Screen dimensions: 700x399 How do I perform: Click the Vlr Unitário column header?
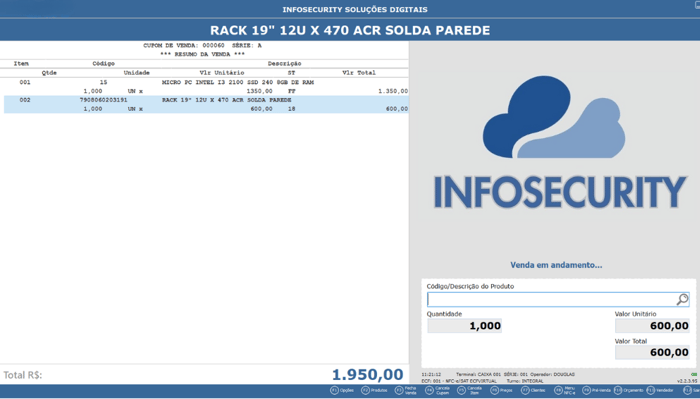click(222, 73)
